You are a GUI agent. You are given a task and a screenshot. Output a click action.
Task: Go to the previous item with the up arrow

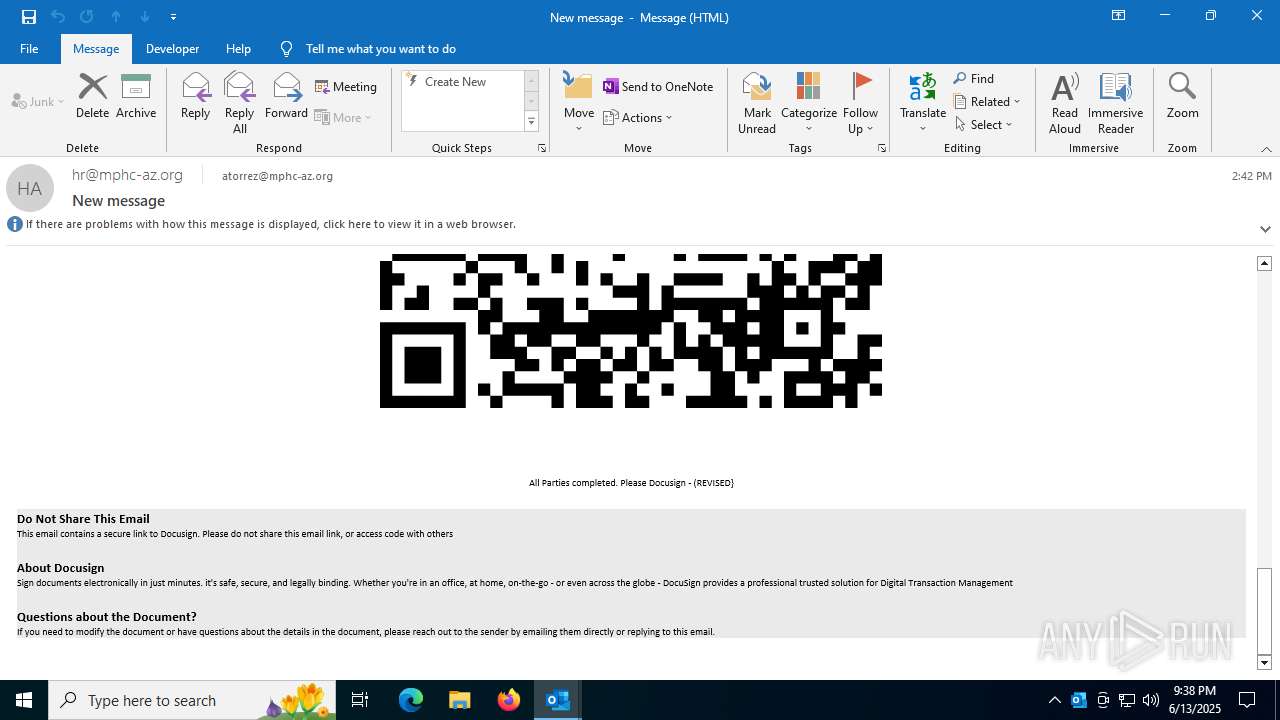(116, 17)
